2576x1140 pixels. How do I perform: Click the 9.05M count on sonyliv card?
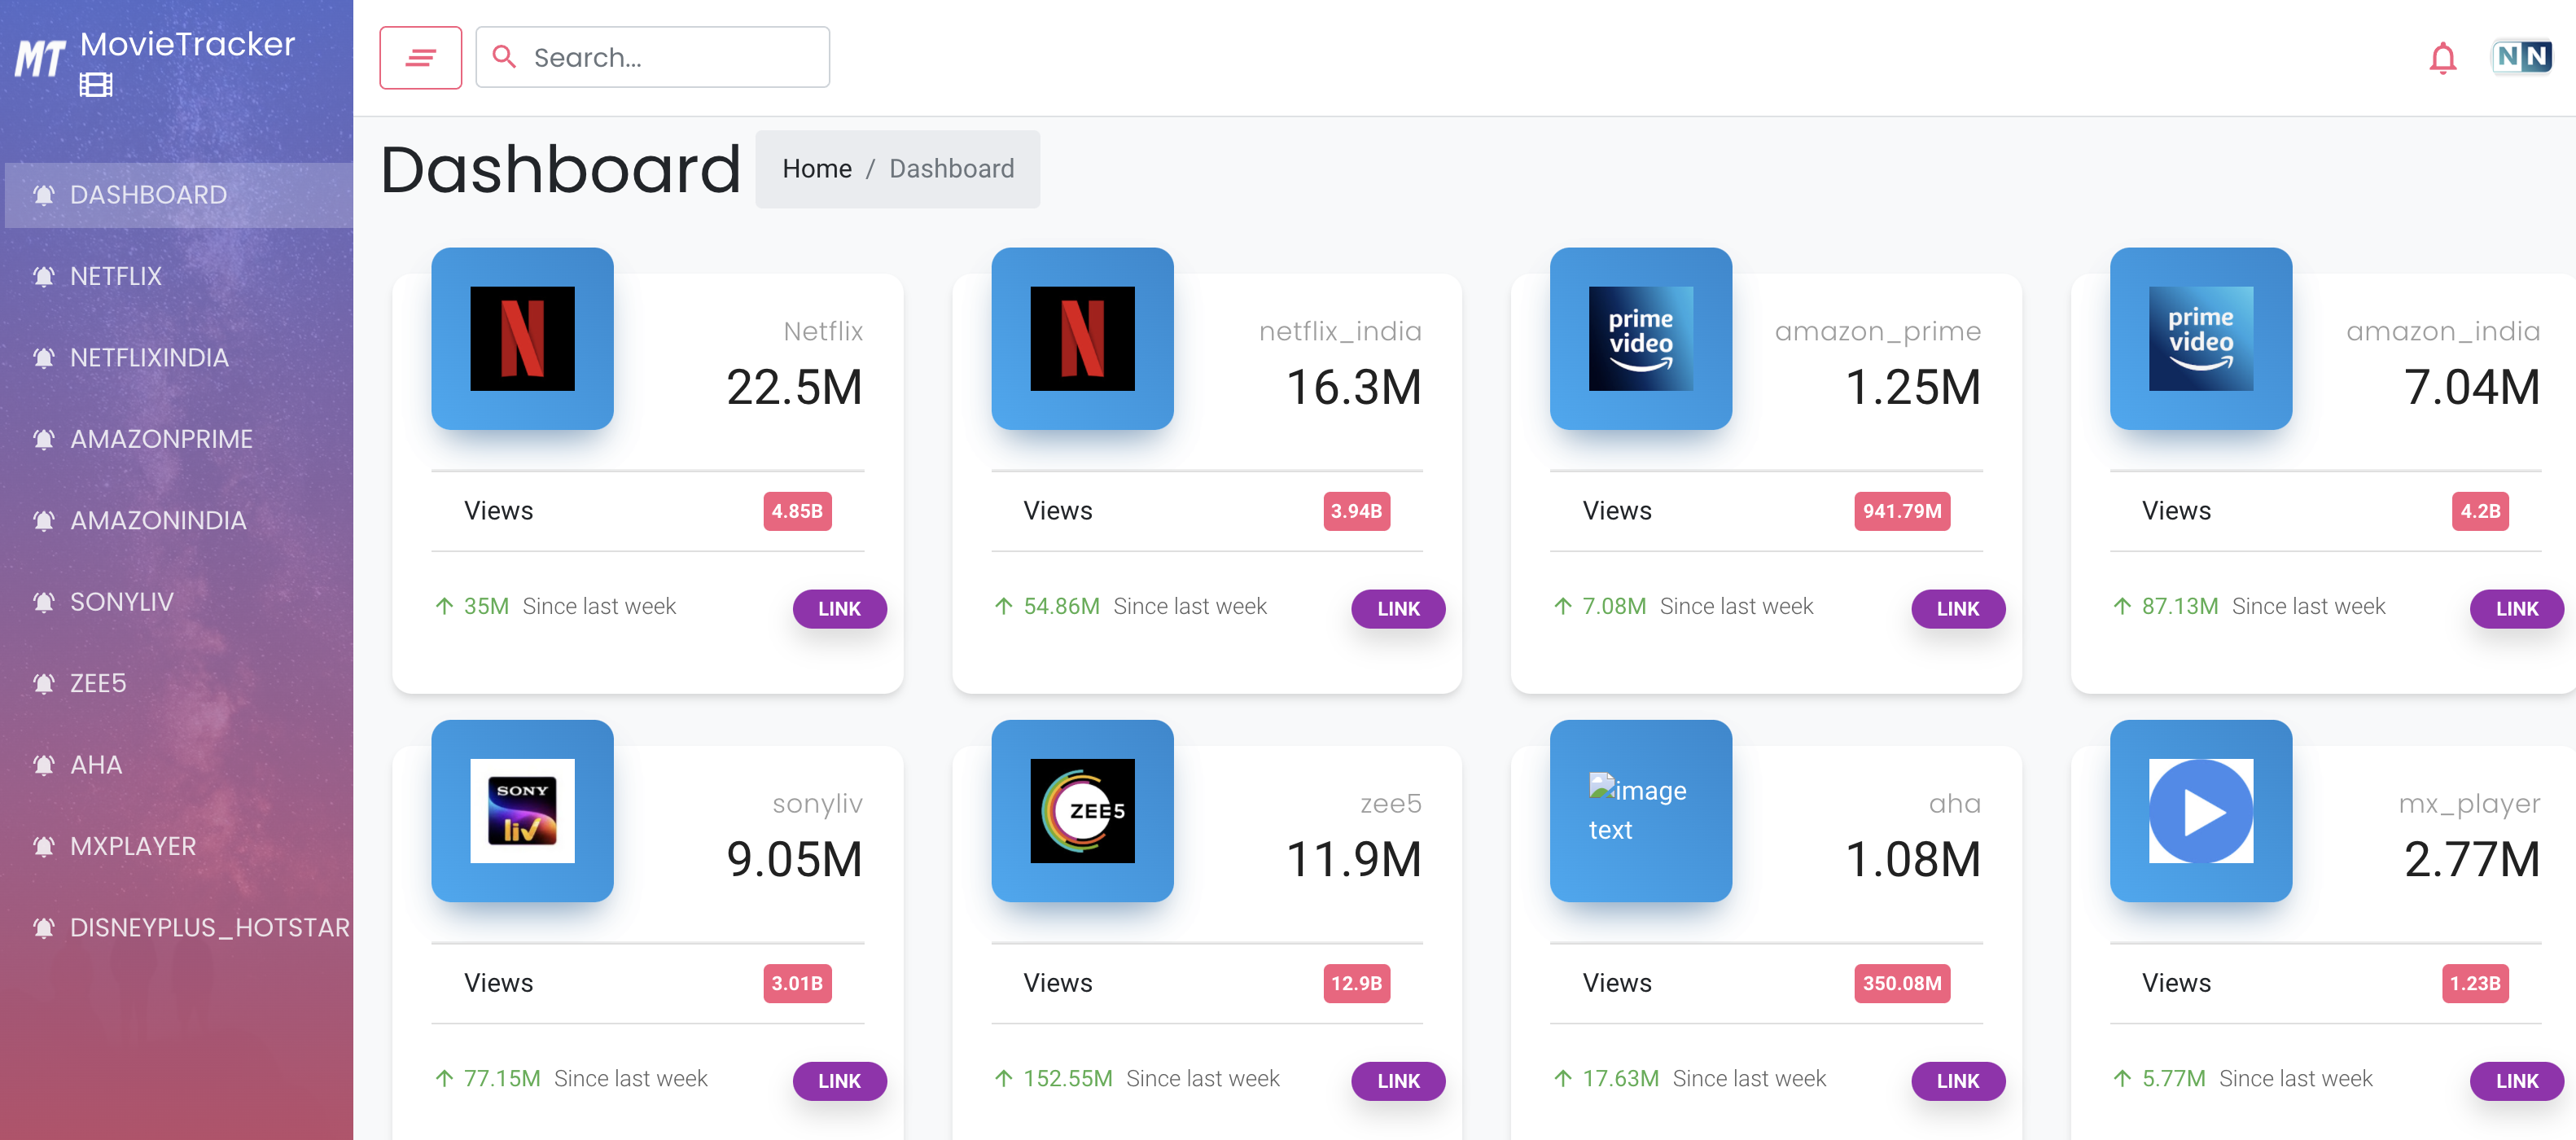[x=794, y=859]
